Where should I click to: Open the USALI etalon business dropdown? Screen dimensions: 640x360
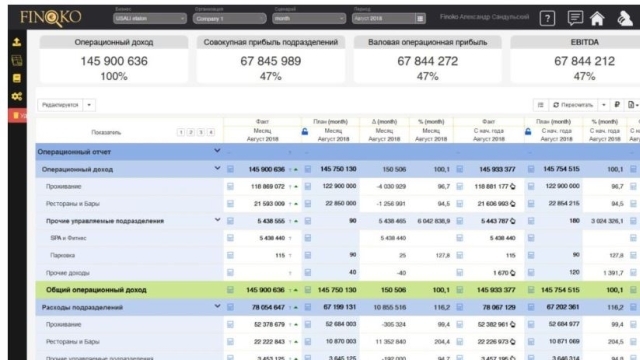coord(150,18)
